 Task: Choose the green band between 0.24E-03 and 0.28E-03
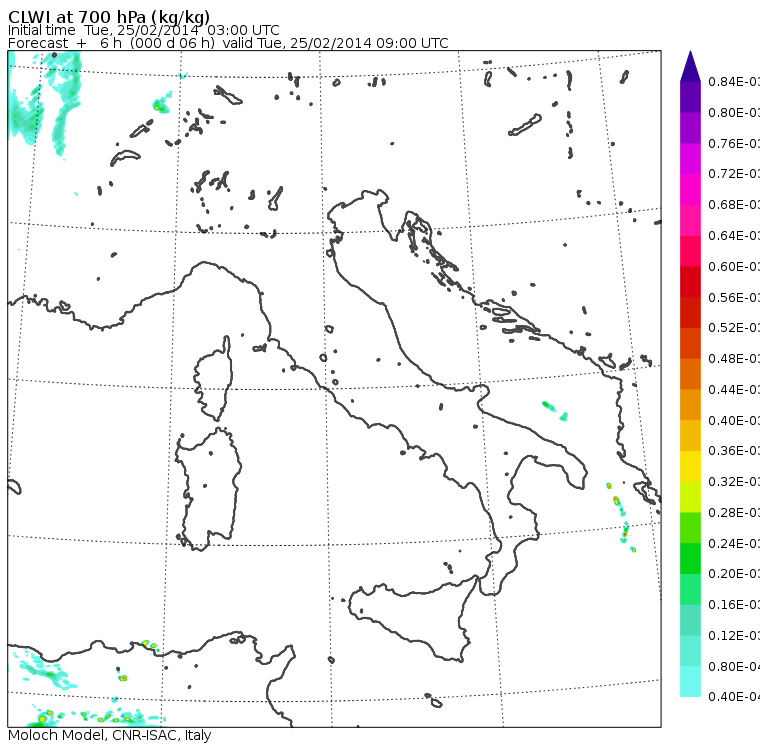(690, 528)
